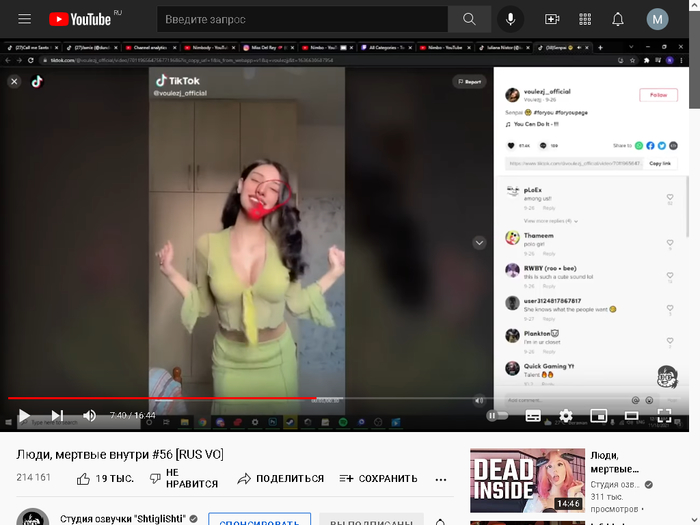Screen dimensions: 700x525
Task: Open the YouTube guide hamburger menu
Action: (25, 19)
